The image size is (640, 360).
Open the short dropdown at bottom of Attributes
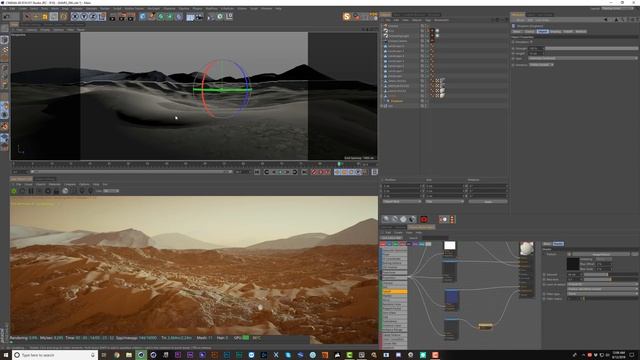[x=541, y=64]
